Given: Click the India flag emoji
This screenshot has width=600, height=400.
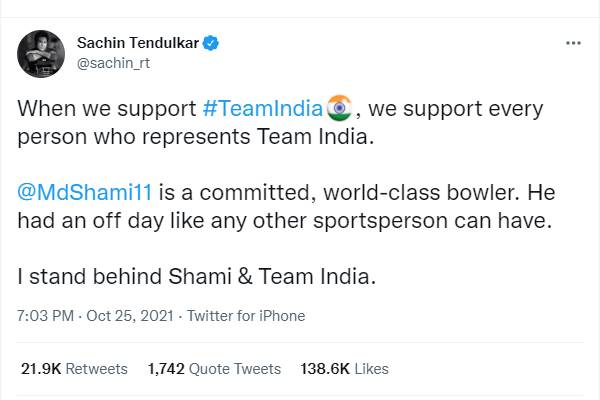Looking at the screenshot, I should 339,107.
